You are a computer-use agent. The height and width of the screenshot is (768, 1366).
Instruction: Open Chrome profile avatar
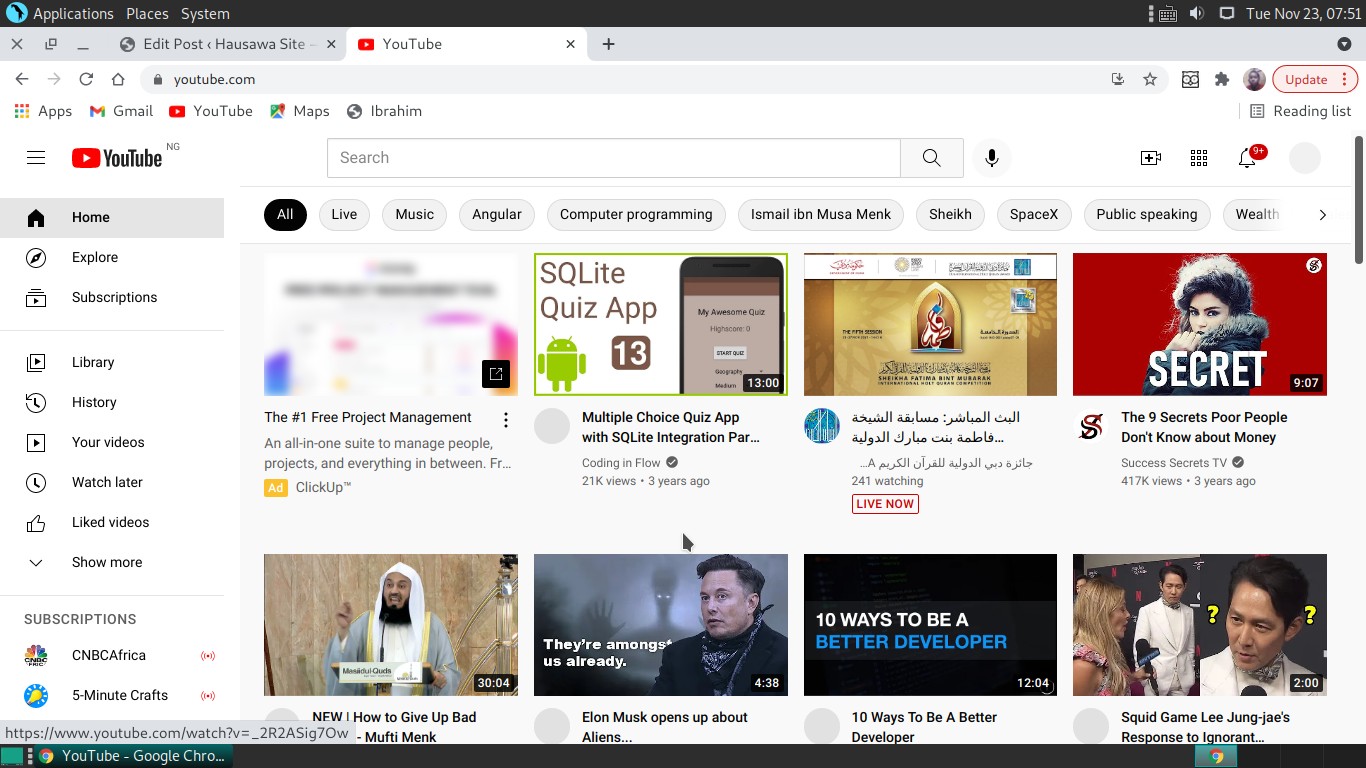pos(1254,79)
